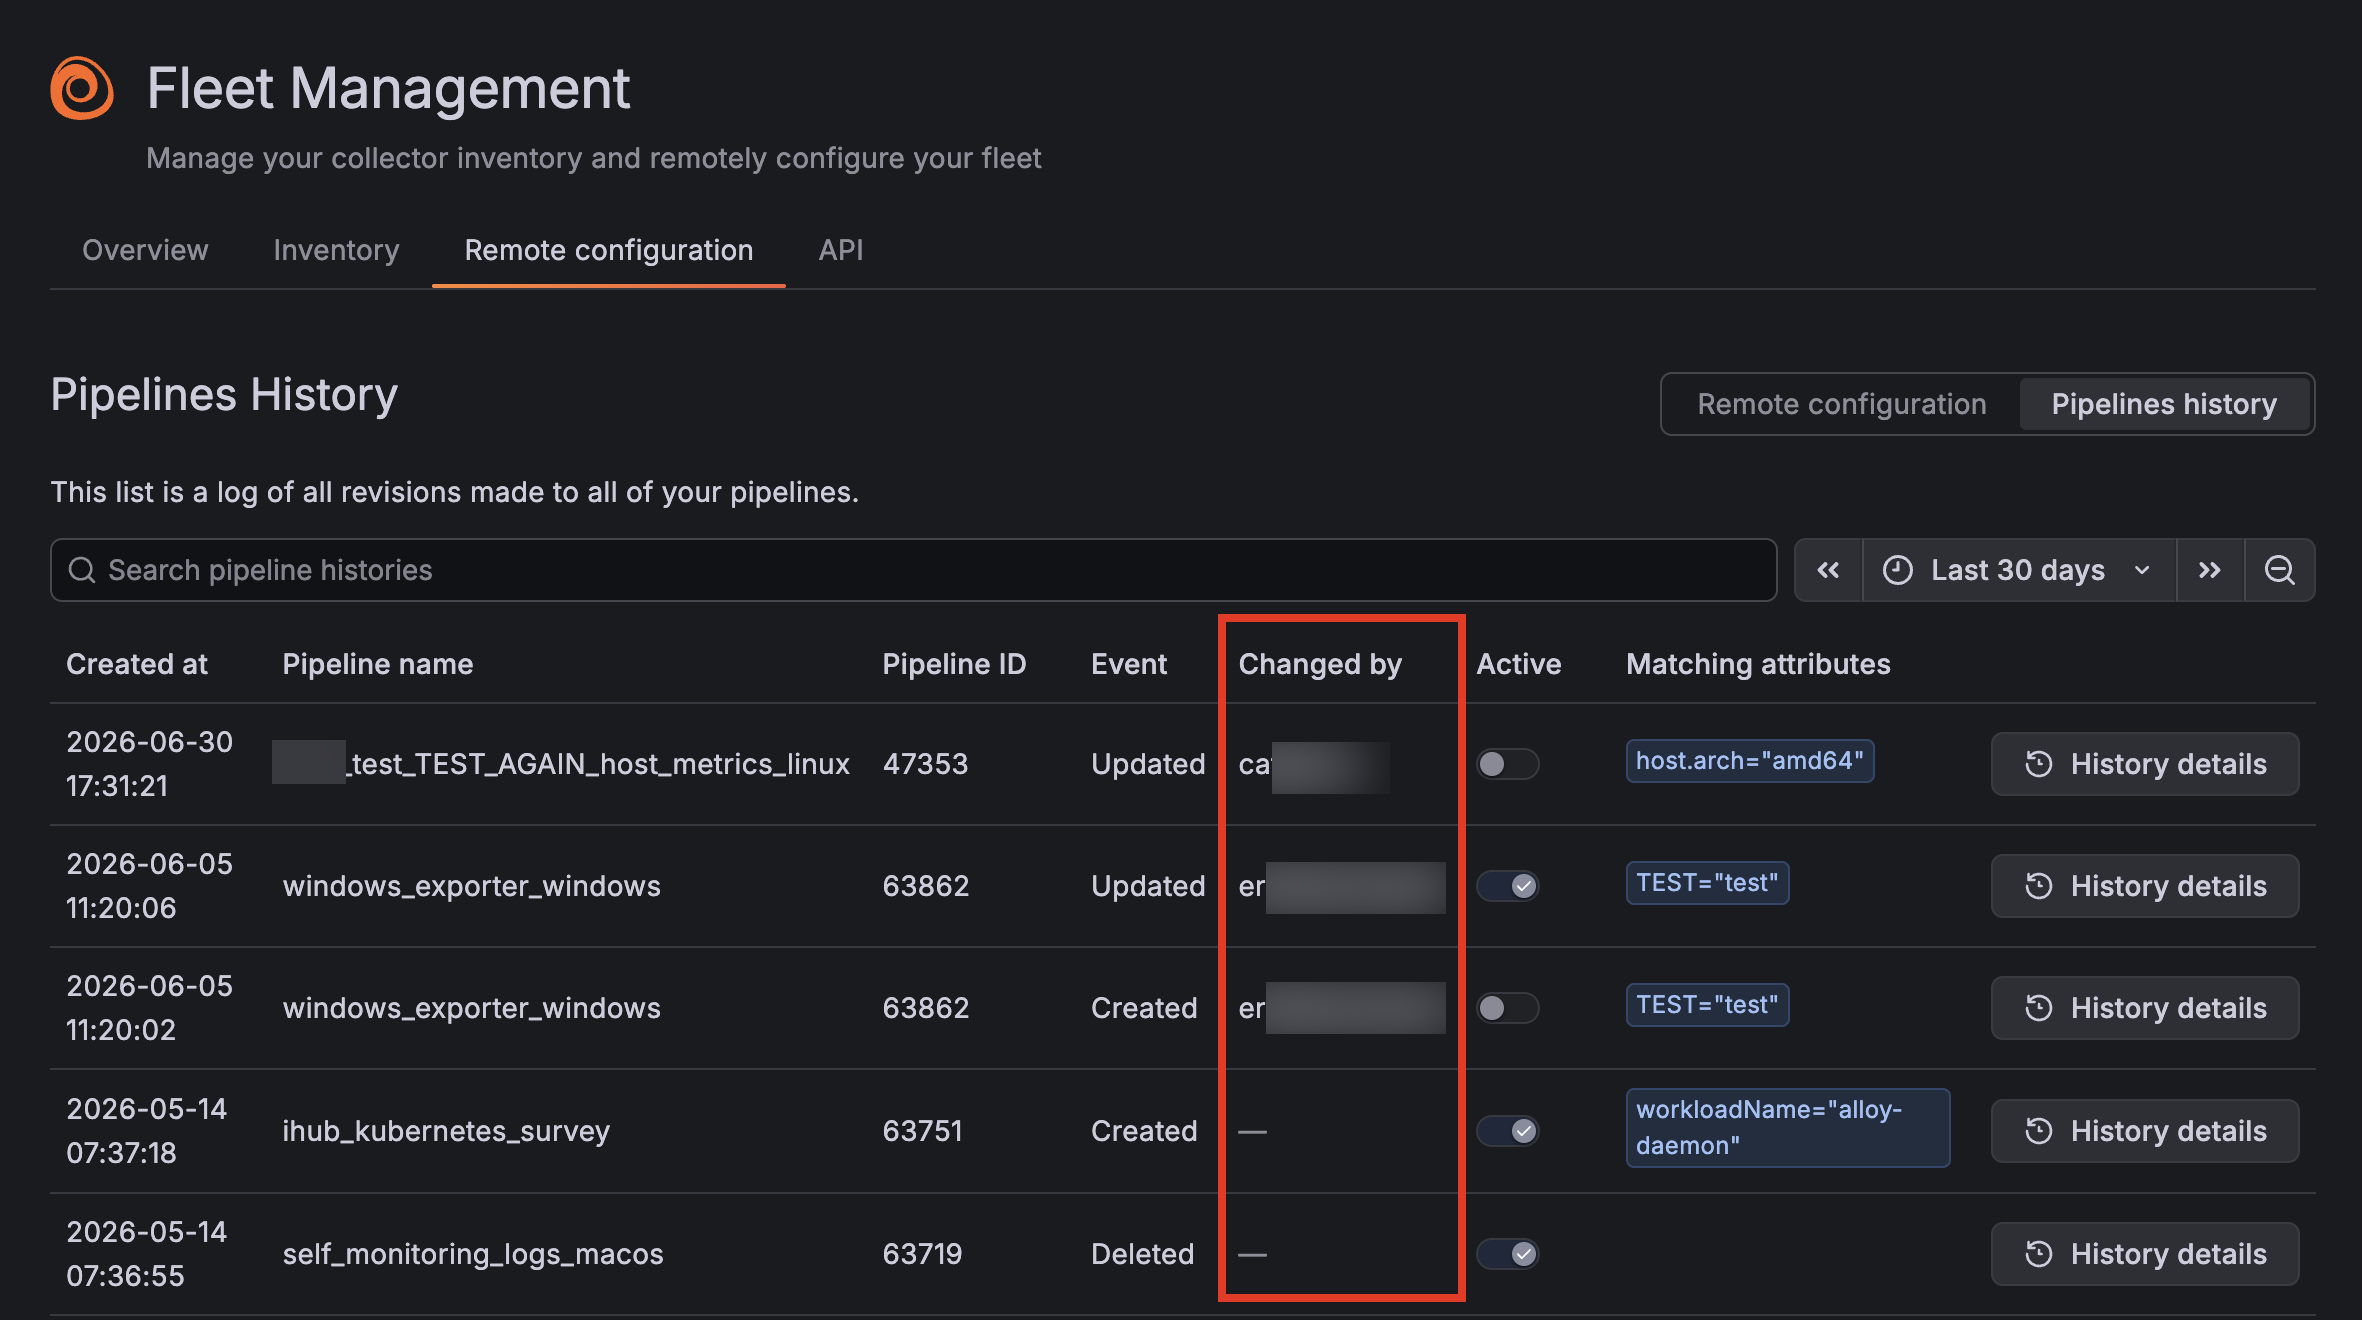Screen dimensions: 2362x1320
Task: Toggle Active switch for pipeline 47353
Action: click(x=1507, y=764)
